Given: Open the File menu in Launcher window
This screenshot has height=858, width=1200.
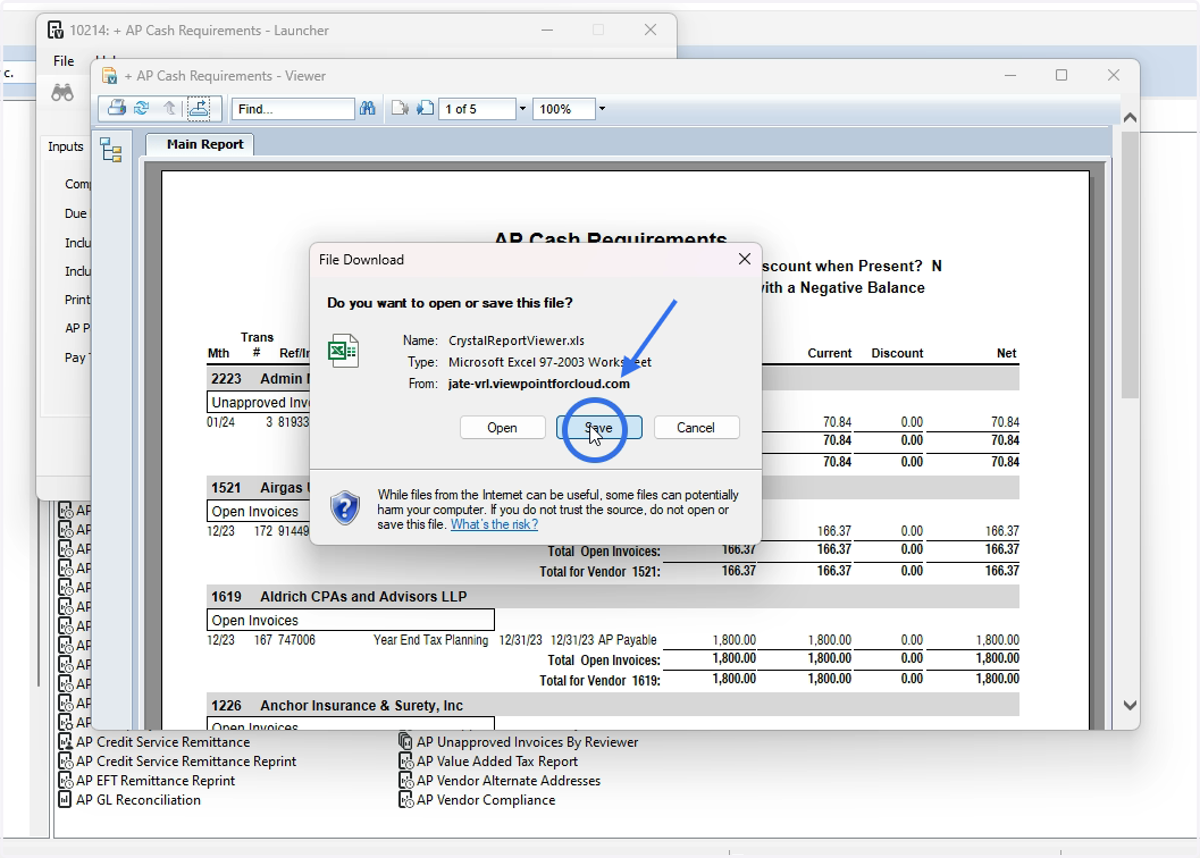Looking at the screenshot, I should coord(64,61).
